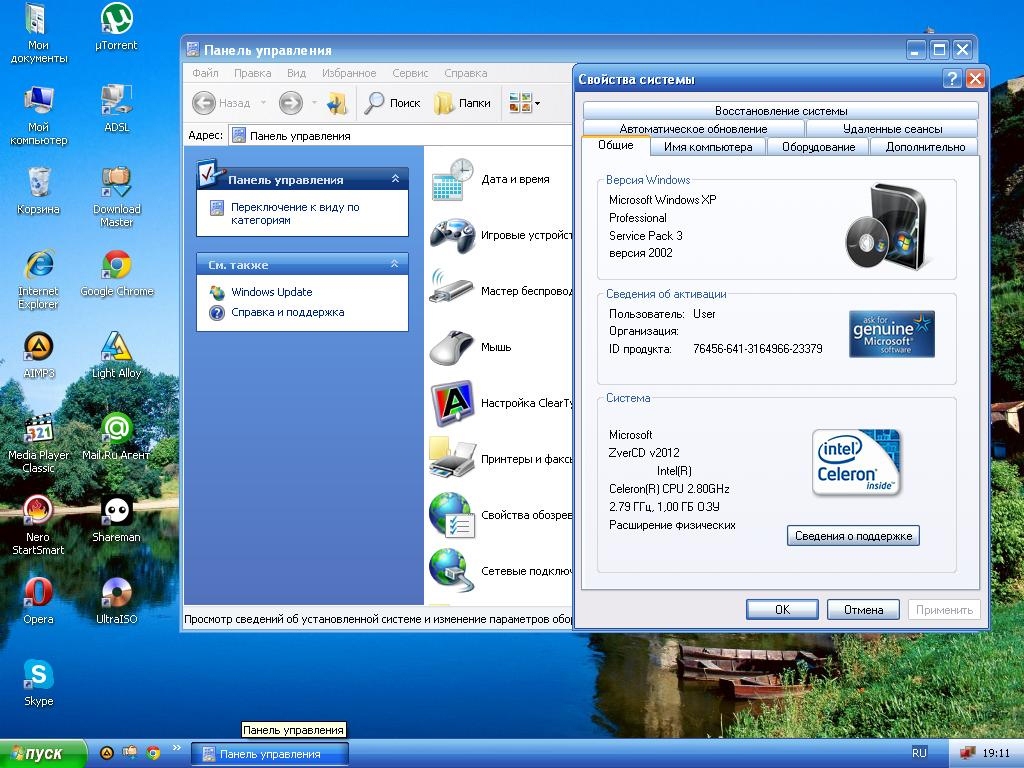
Task: Open the Date and Time icon
Action: click(x=452, y=180)
